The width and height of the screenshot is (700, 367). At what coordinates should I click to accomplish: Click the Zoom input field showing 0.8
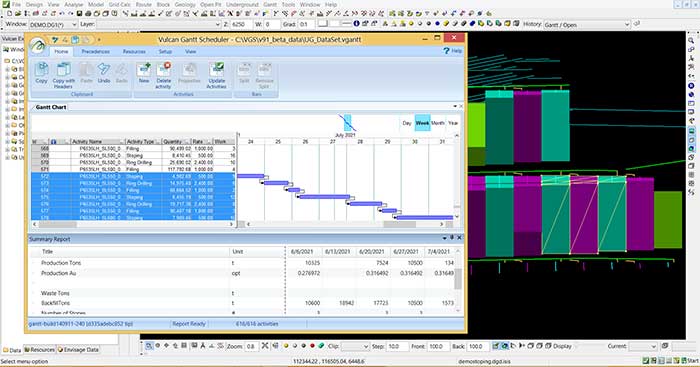pyautogui.click(x=253, y=346)
